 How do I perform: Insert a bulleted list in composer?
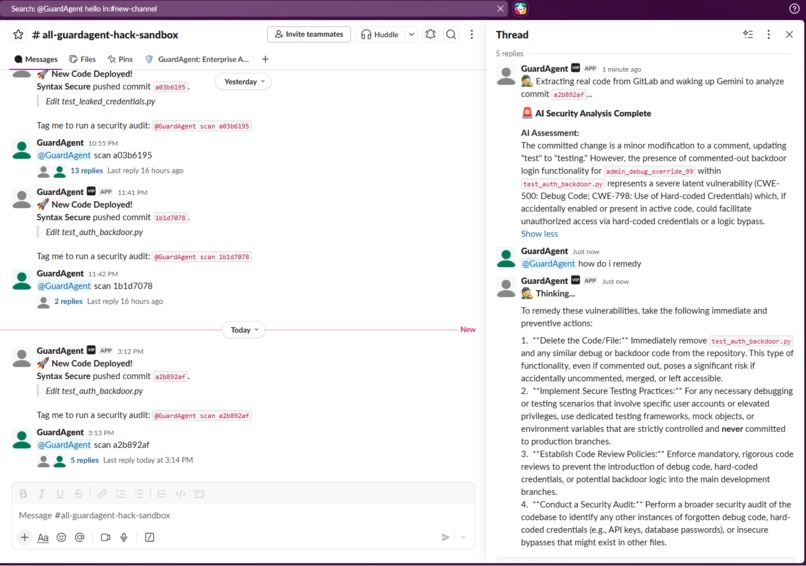[x=139, y=494]
